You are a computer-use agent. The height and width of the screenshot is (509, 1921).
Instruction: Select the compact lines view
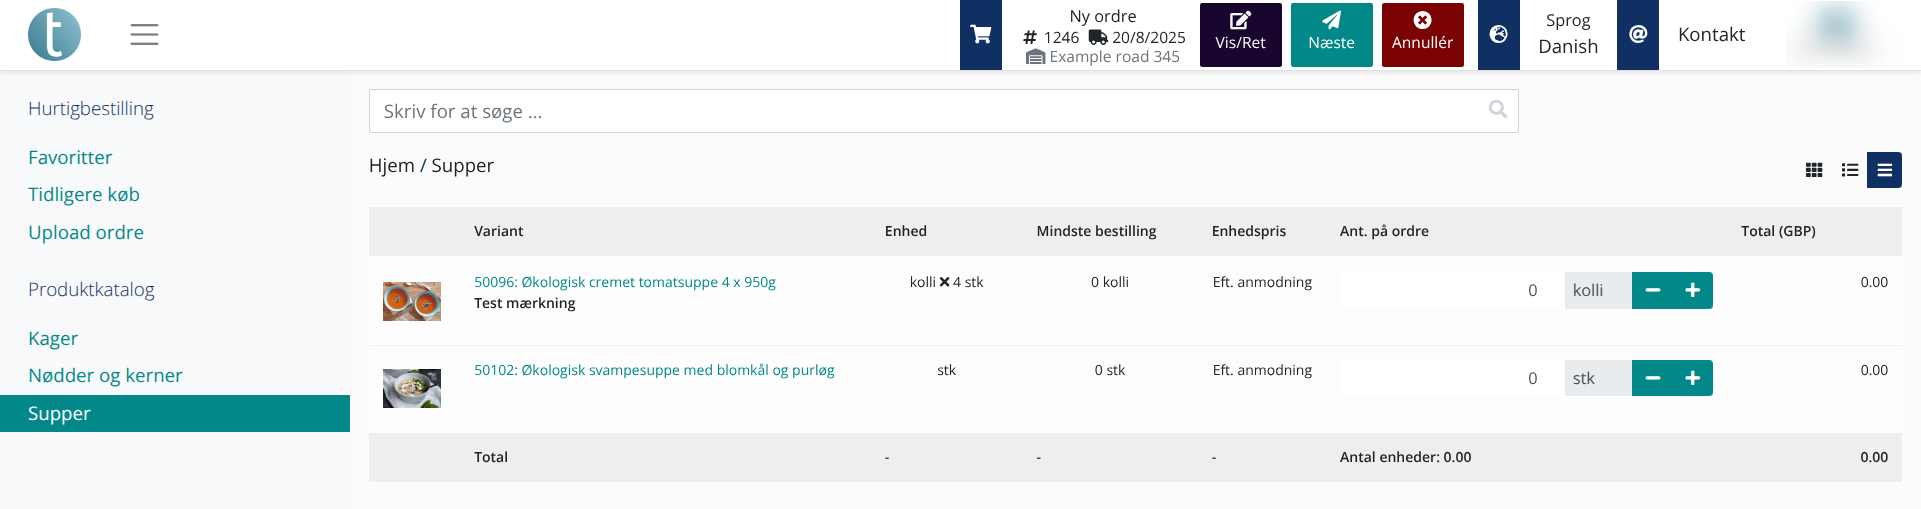click(1884, 170)
